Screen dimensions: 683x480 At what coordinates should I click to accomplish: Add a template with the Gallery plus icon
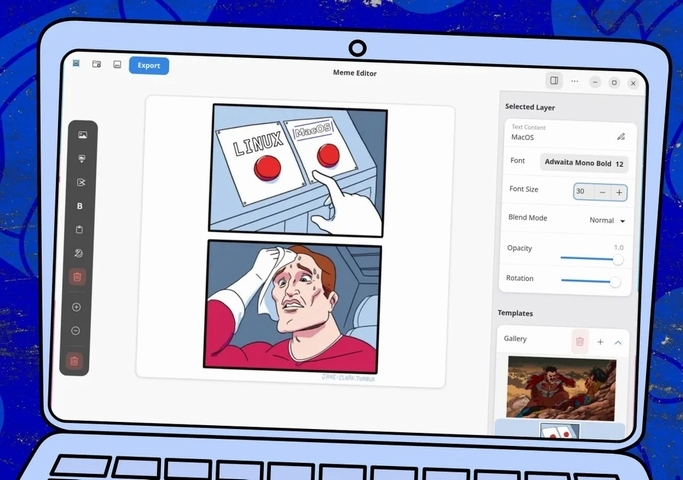point(600,342)
